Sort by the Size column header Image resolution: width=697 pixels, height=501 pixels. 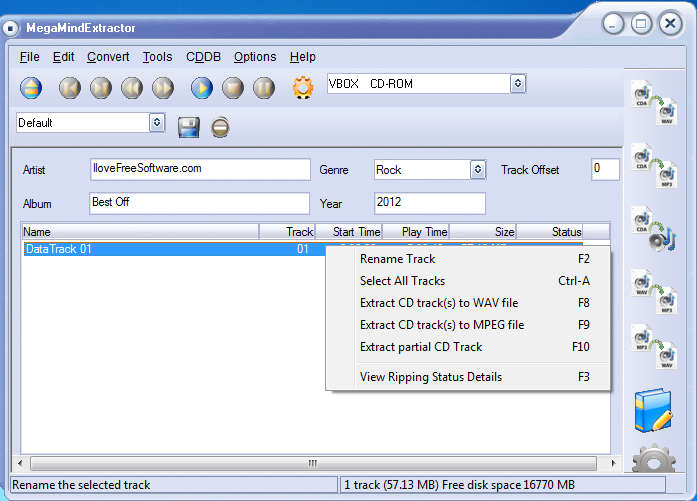(x=483, y=232)
